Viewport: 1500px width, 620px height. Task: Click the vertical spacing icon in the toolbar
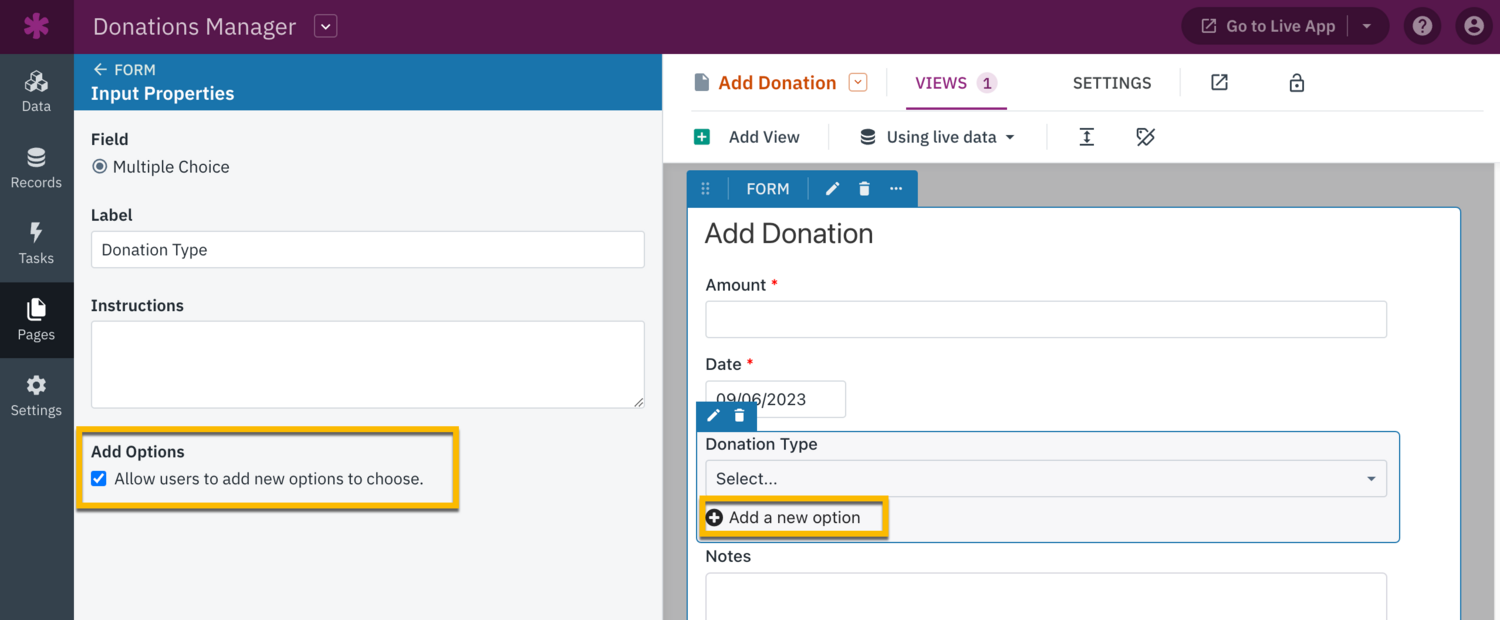tap(1087, 137)
